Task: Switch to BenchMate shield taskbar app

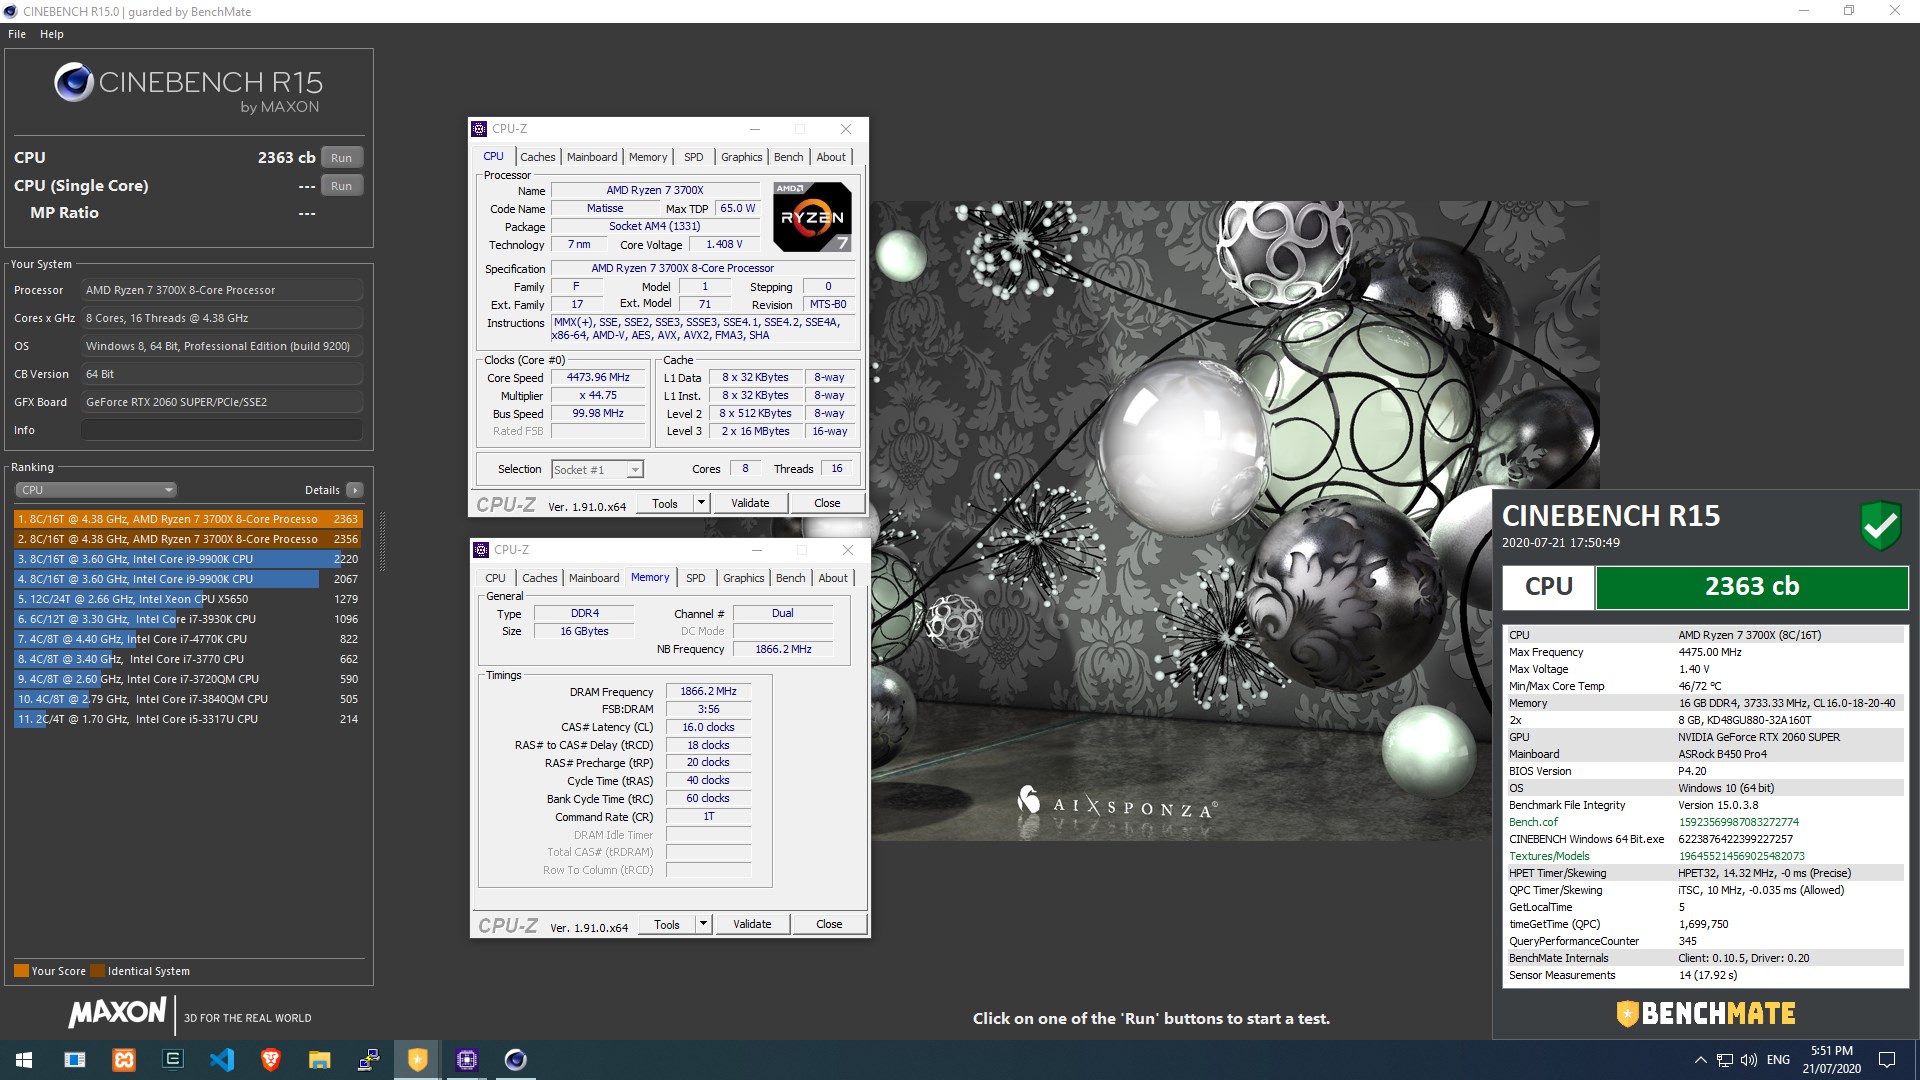Action: 418,1060
